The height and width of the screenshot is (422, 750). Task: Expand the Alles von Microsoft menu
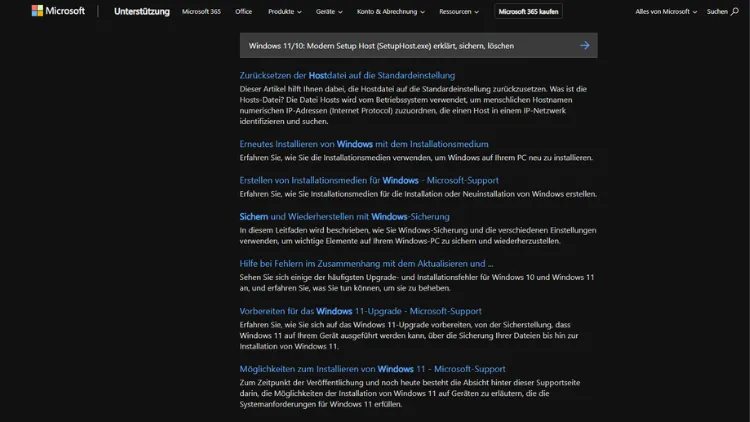[x=666, y=11]
